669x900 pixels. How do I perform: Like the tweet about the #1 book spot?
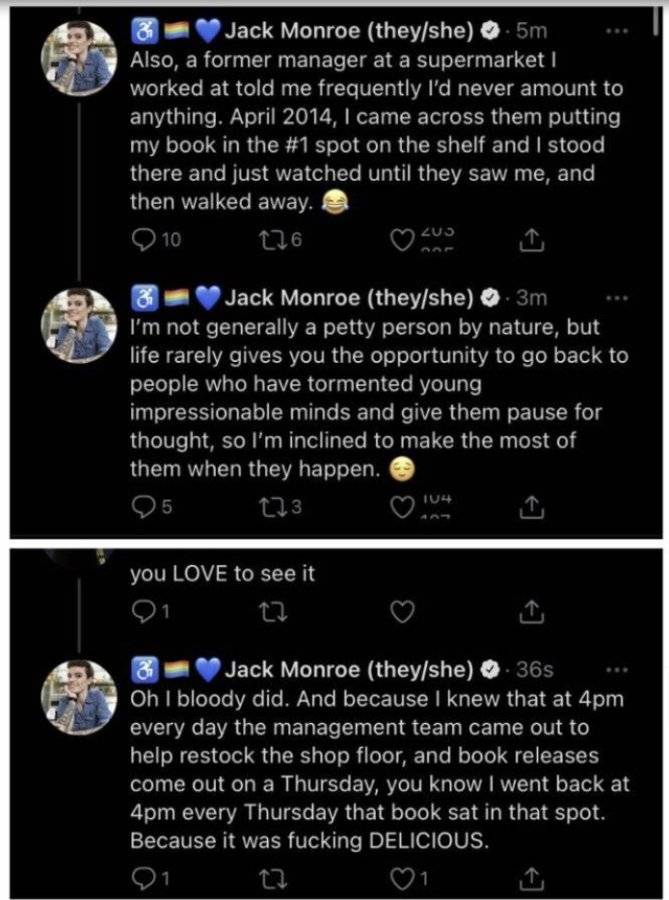[x=402, y=240]
